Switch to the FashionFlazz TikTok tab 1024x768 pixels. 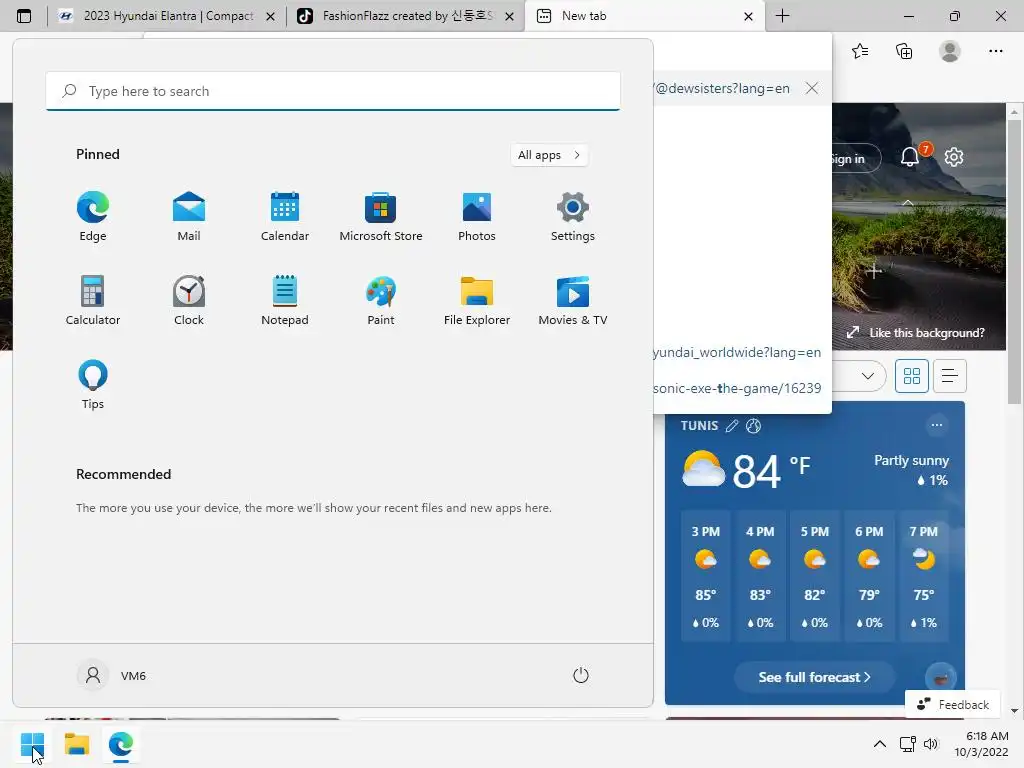[x=406, y=16]
